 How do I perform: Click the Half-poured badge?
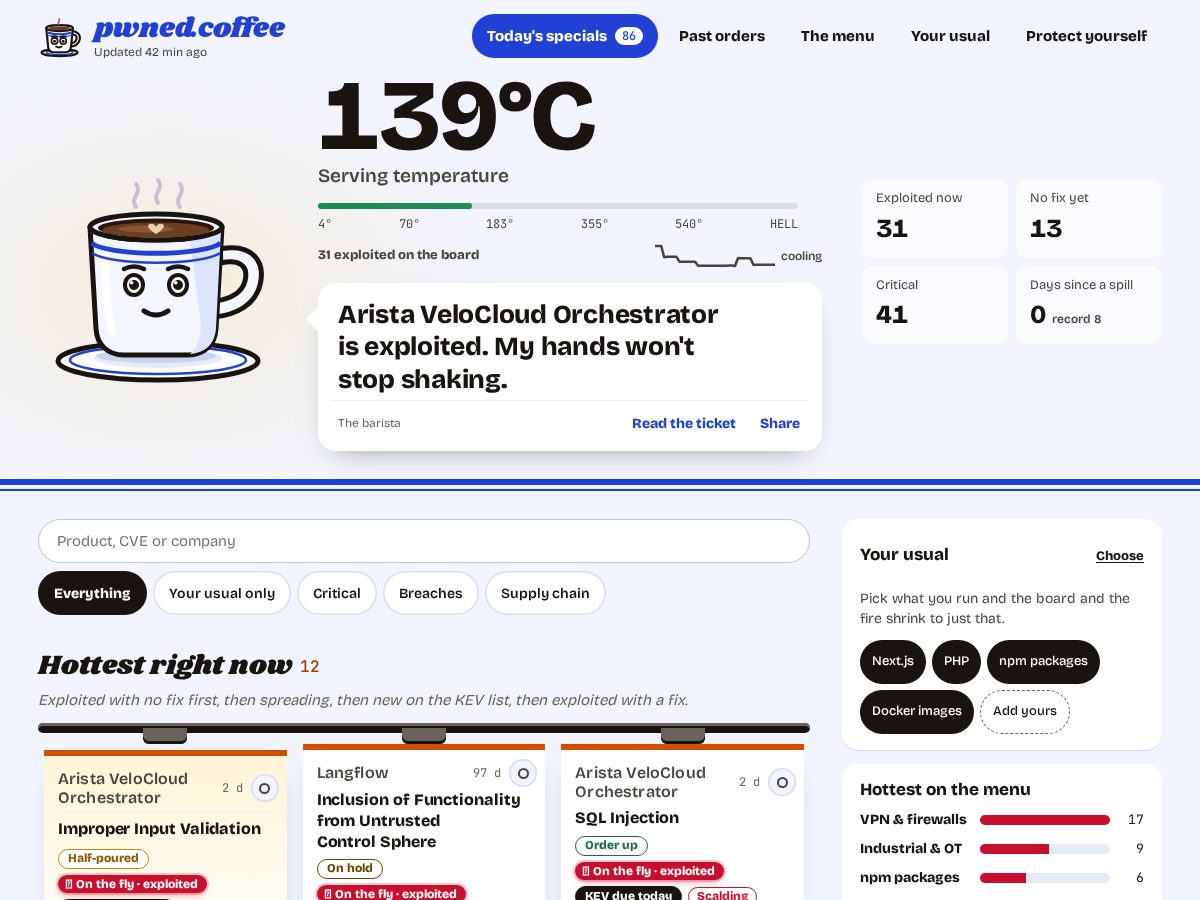click(103, 859)
